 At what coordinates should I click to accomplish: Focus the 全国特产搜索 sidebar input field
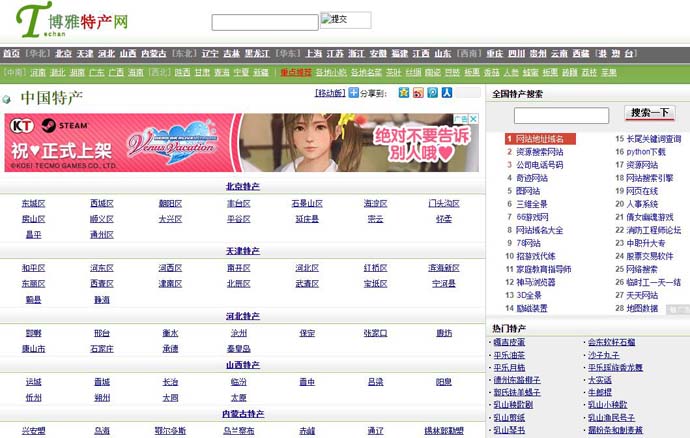pos(561,115)
